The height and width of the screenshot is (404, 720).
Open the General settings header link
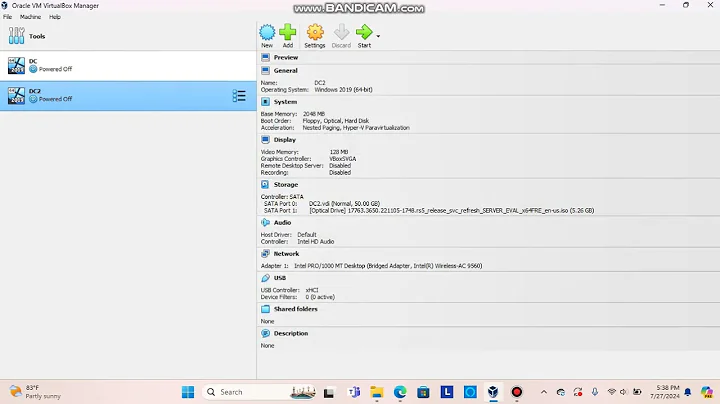pyautogui.click(x=286, y=71)
